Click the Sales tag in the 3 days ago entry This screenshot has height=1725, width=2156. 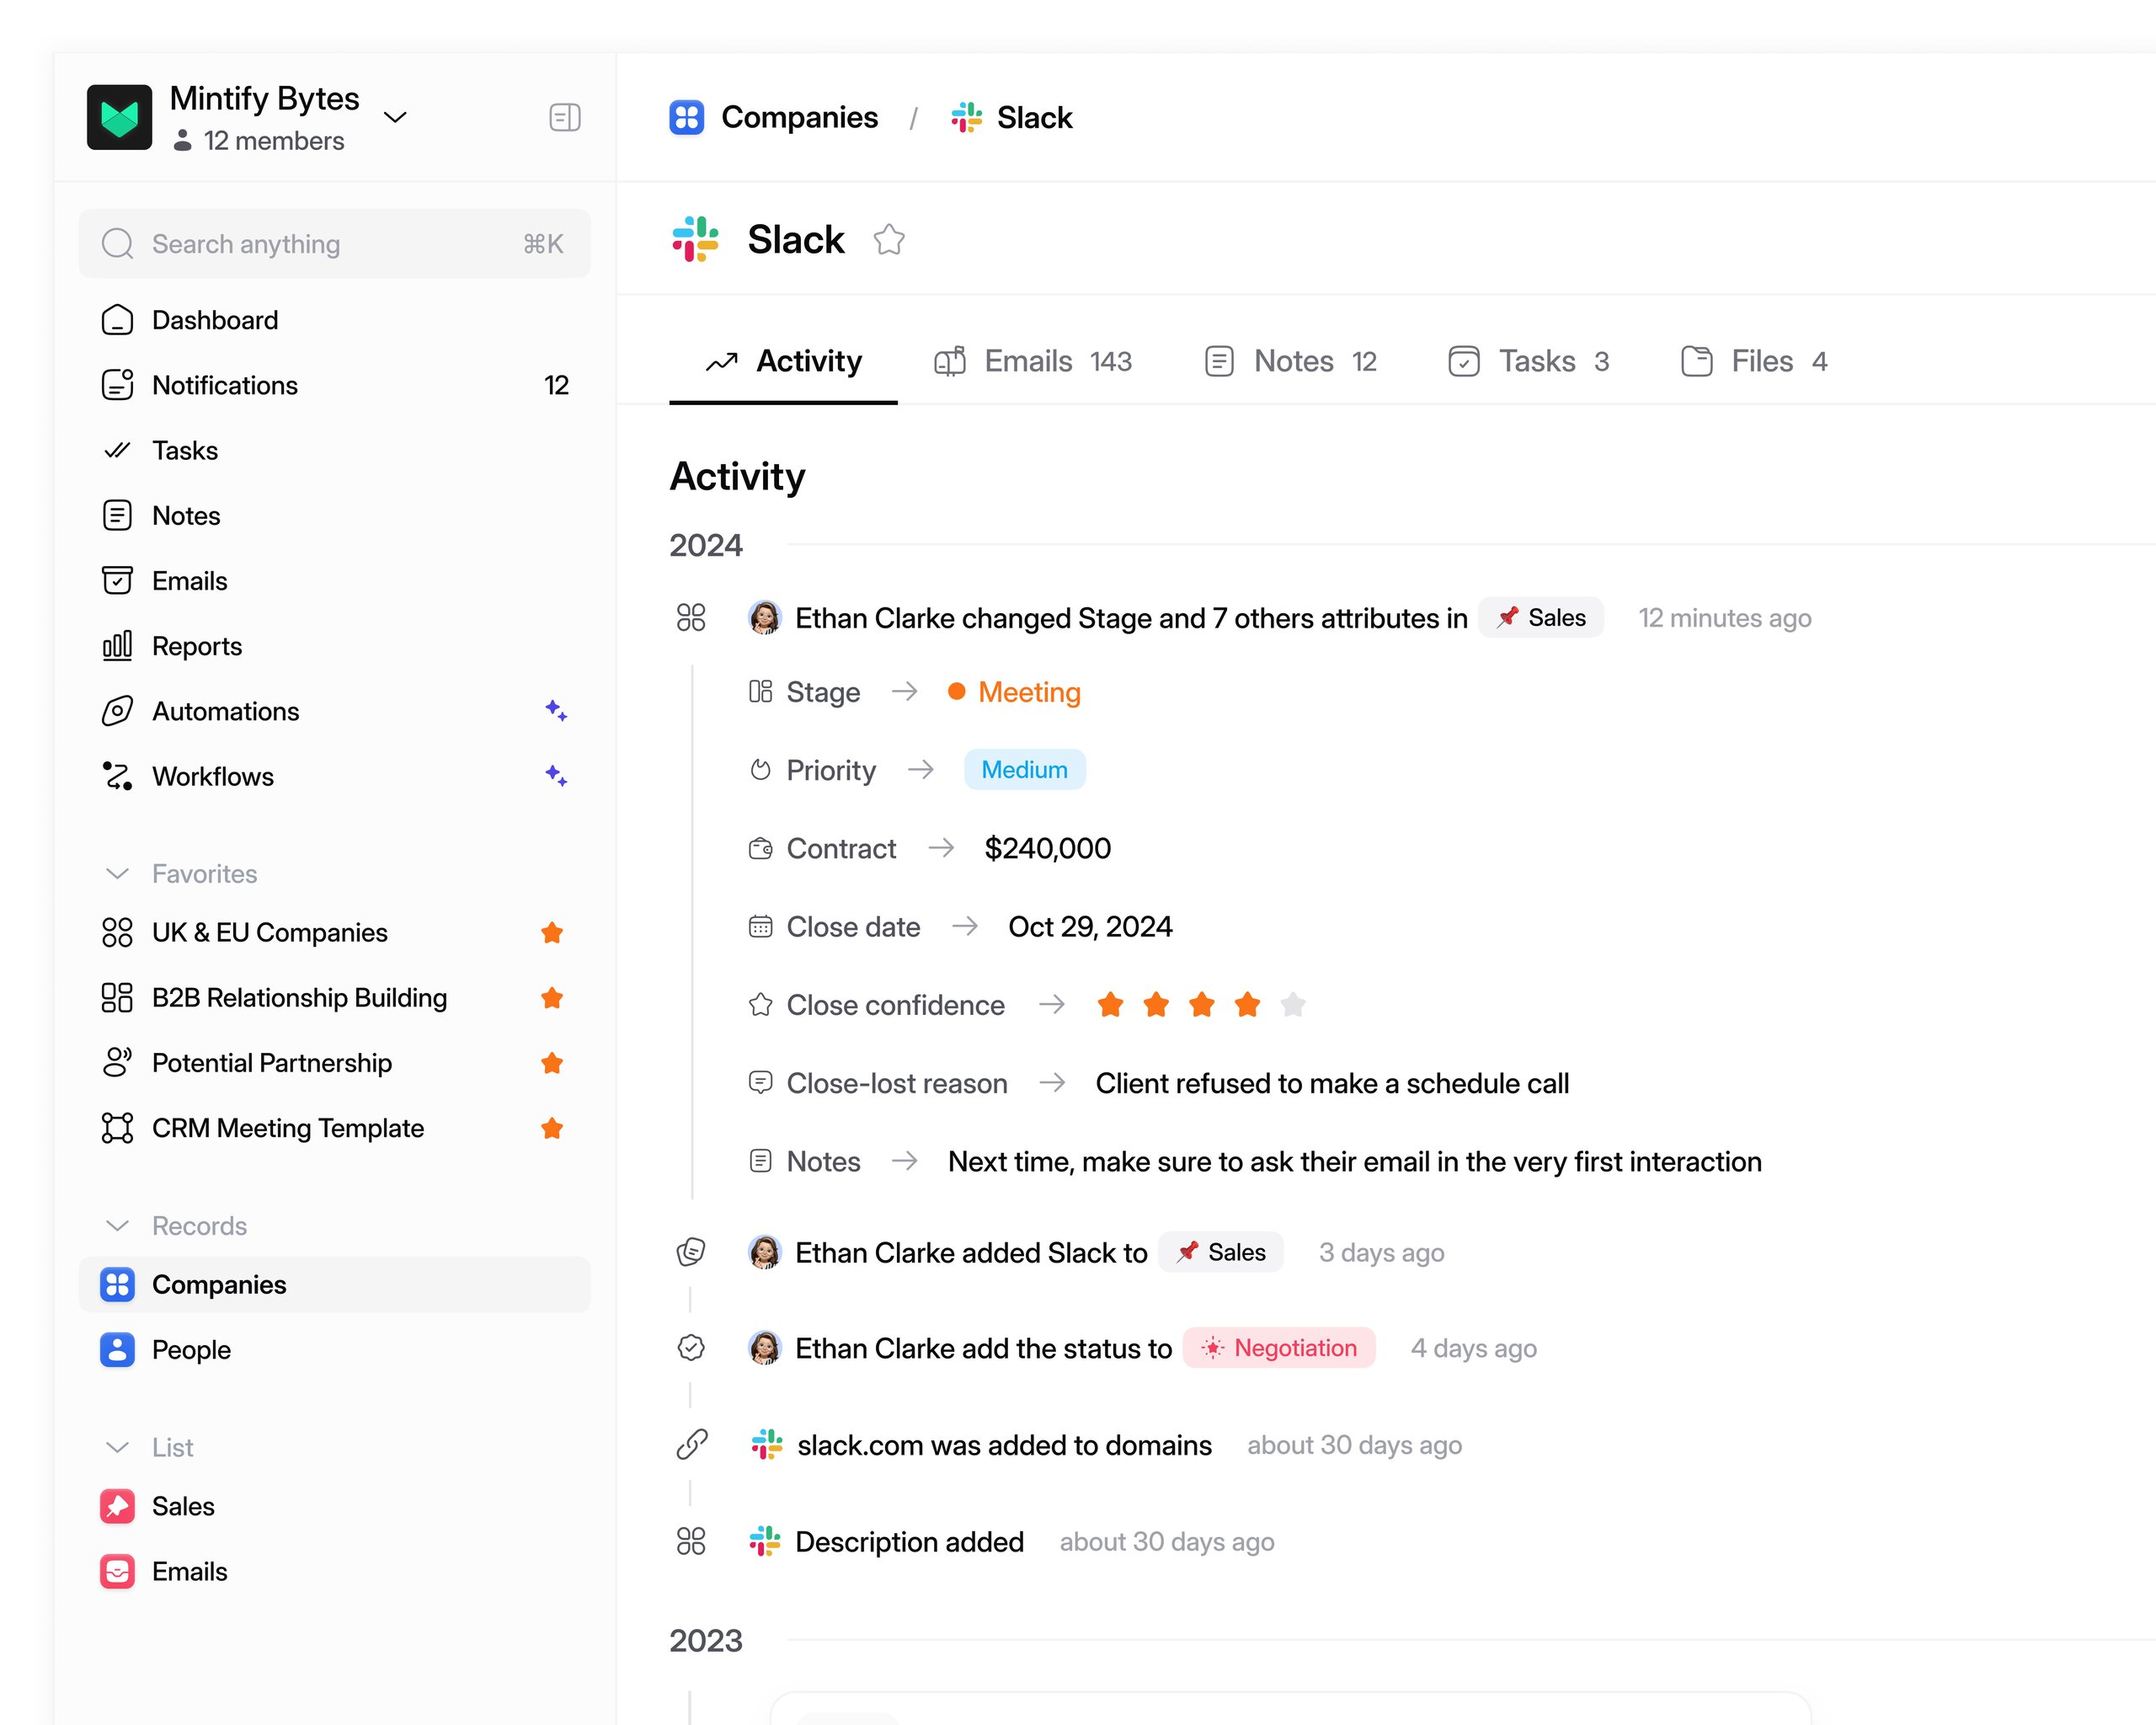coord(1221,1252)
